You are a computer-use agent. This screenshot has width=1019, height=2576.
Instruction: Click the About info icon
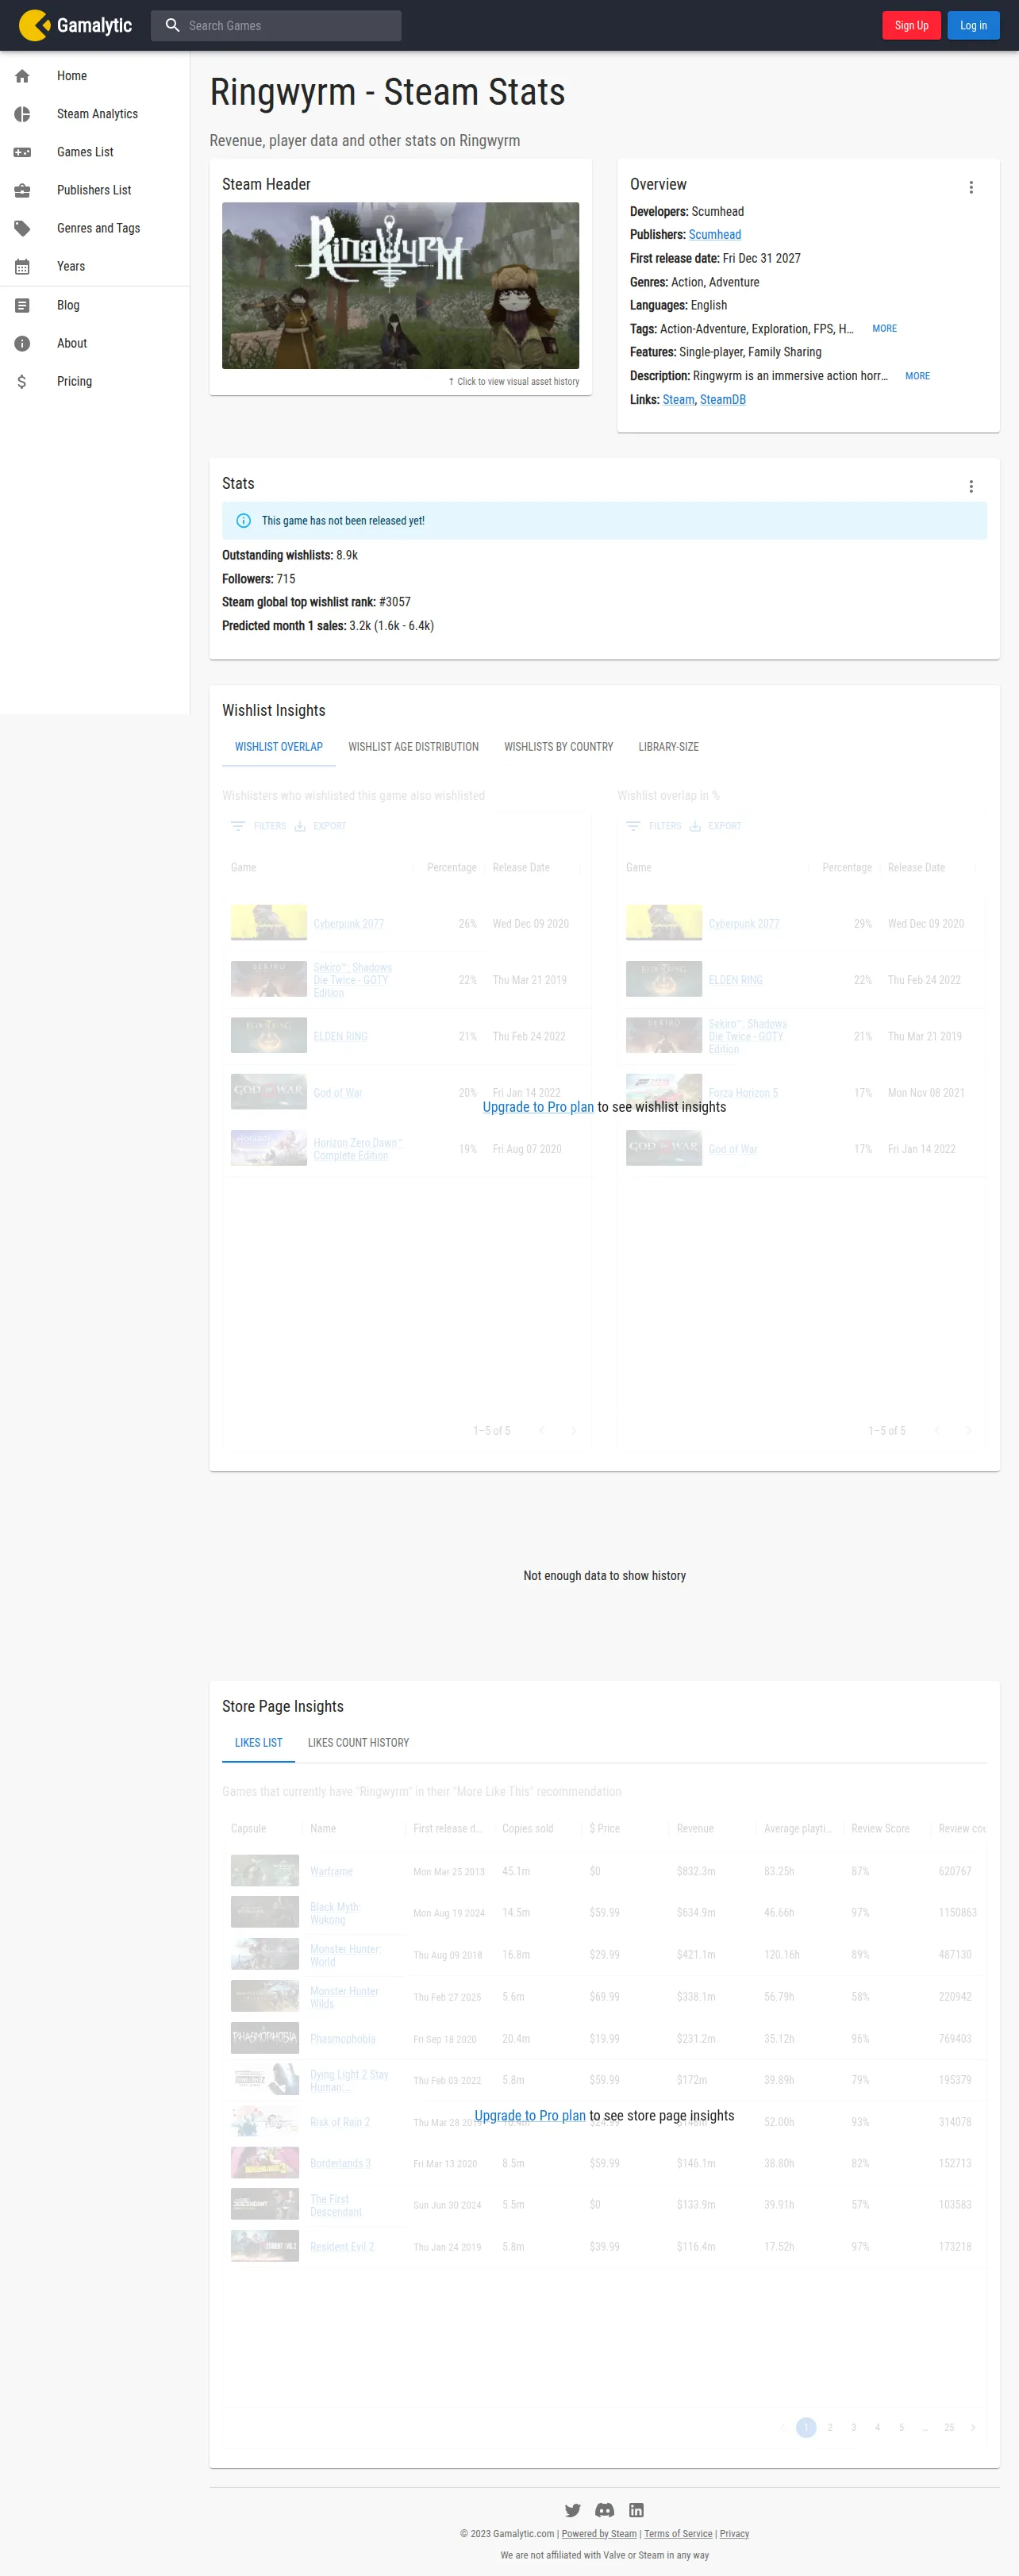[x=22, y=343]
